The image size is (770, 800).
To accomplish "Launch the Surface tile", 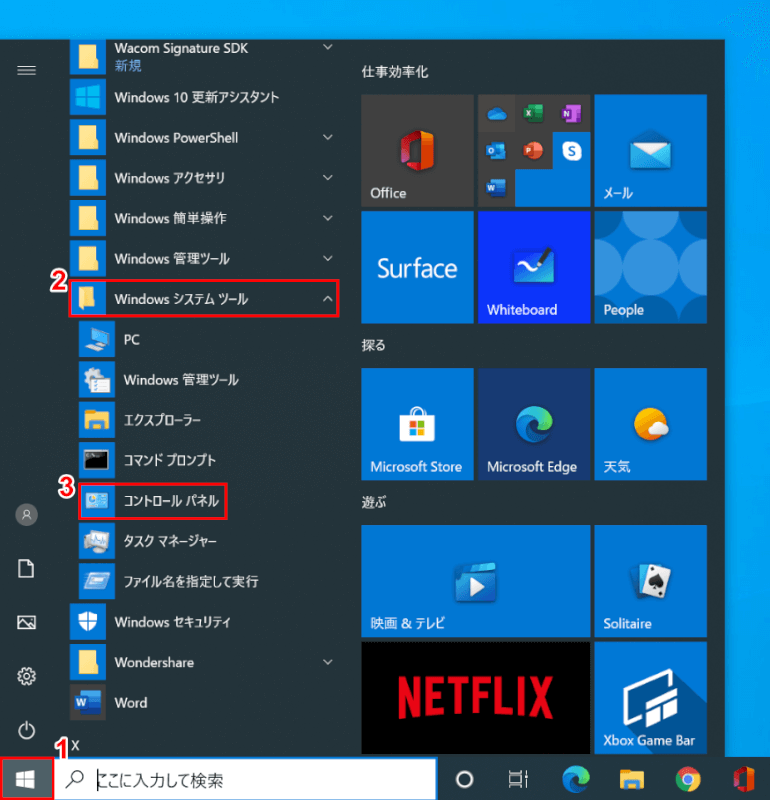I will pyautogui.click(x=417, y=267).
